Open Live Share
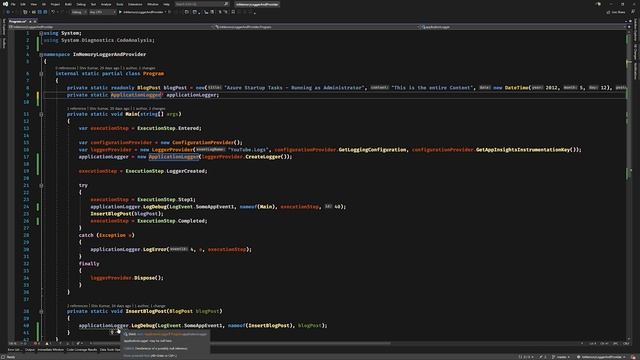The width and height of the screenshot is (640, 360). tap(616, 12)
